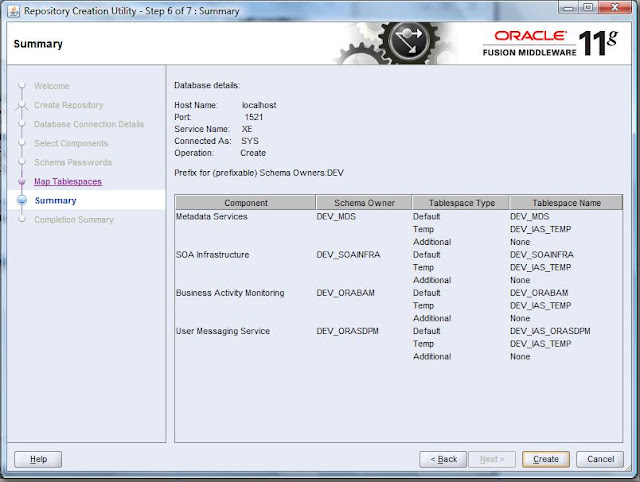Click the port value 1521
The width and height of the screenshot is (640, 482).
(x=254, y=117)
